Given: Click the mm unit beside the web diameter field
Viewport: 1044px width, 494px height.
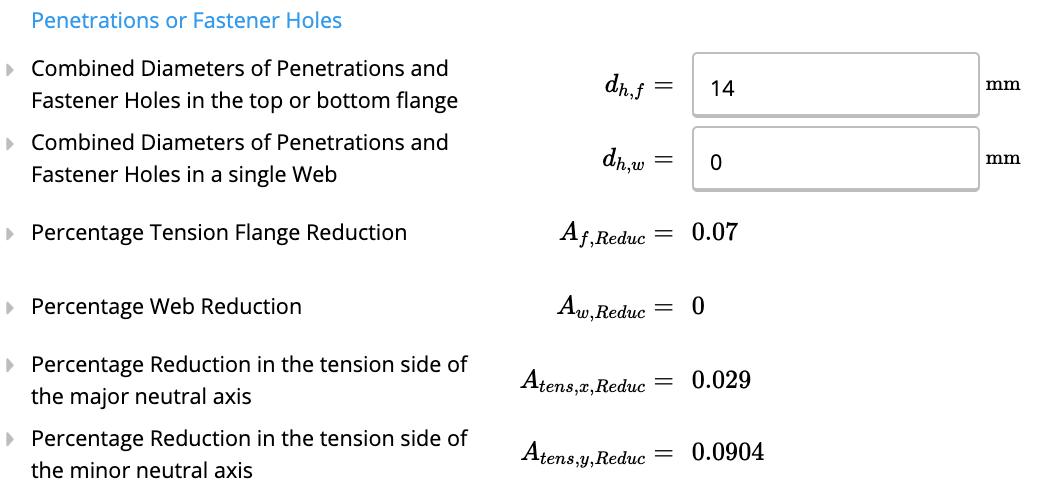Looking at the screenshot, I should pyautogui.click(x=1003, y=158).
